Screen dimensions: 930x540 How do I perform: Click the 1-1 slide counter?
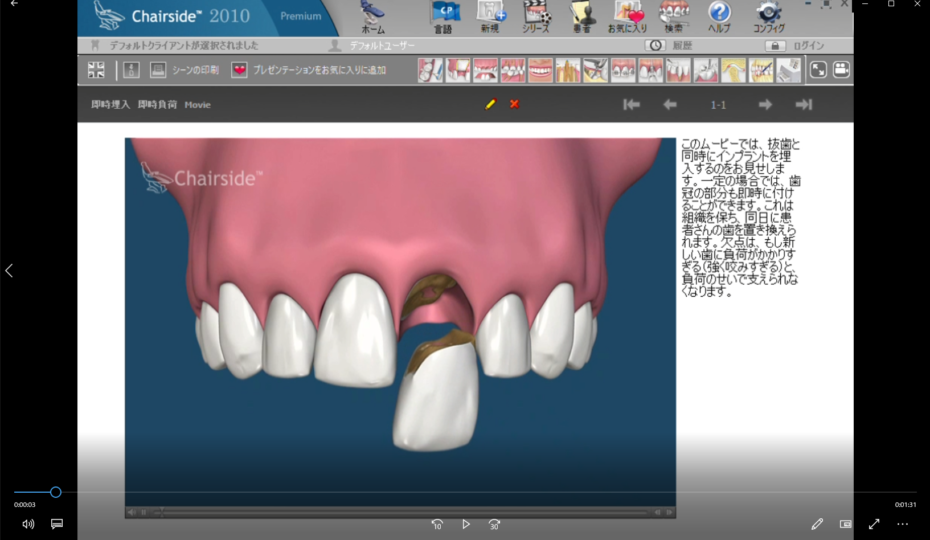(718, 105)
